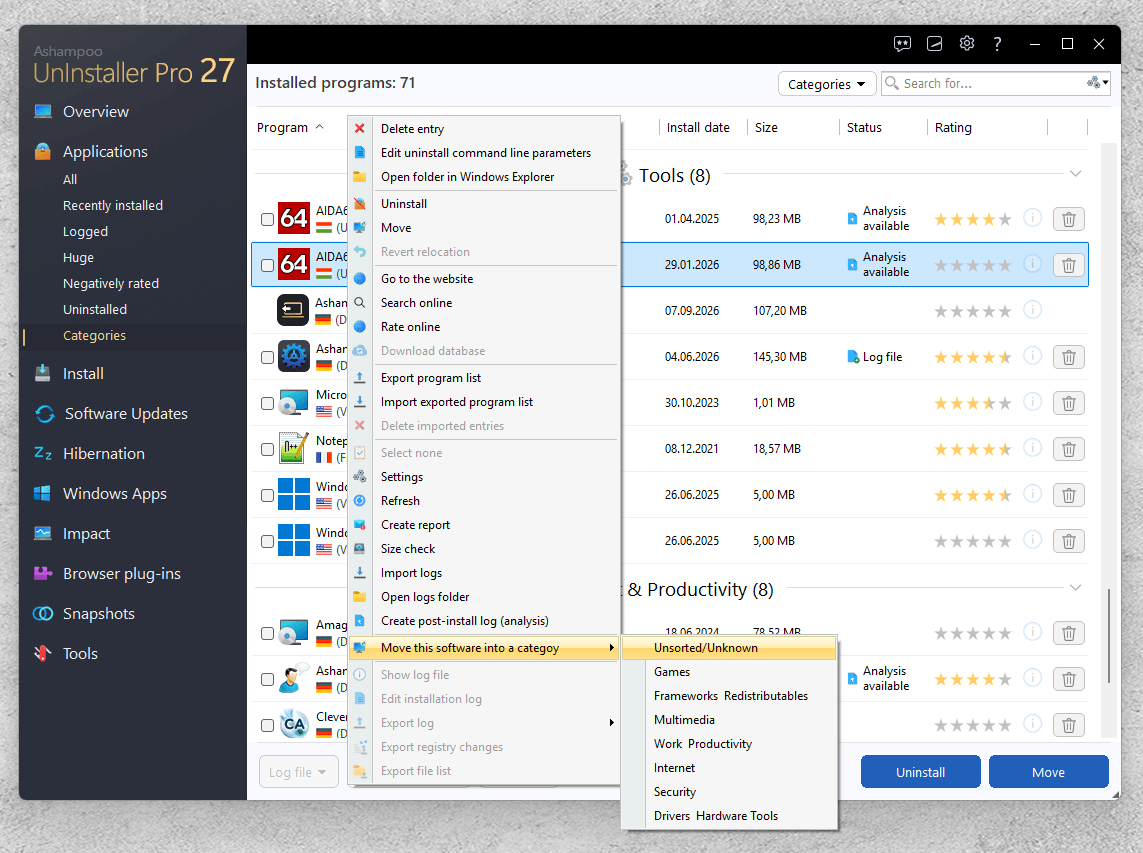Click the Size column header
The height and width of the screenshot is (853, 1143).
(x=766, y=128)
